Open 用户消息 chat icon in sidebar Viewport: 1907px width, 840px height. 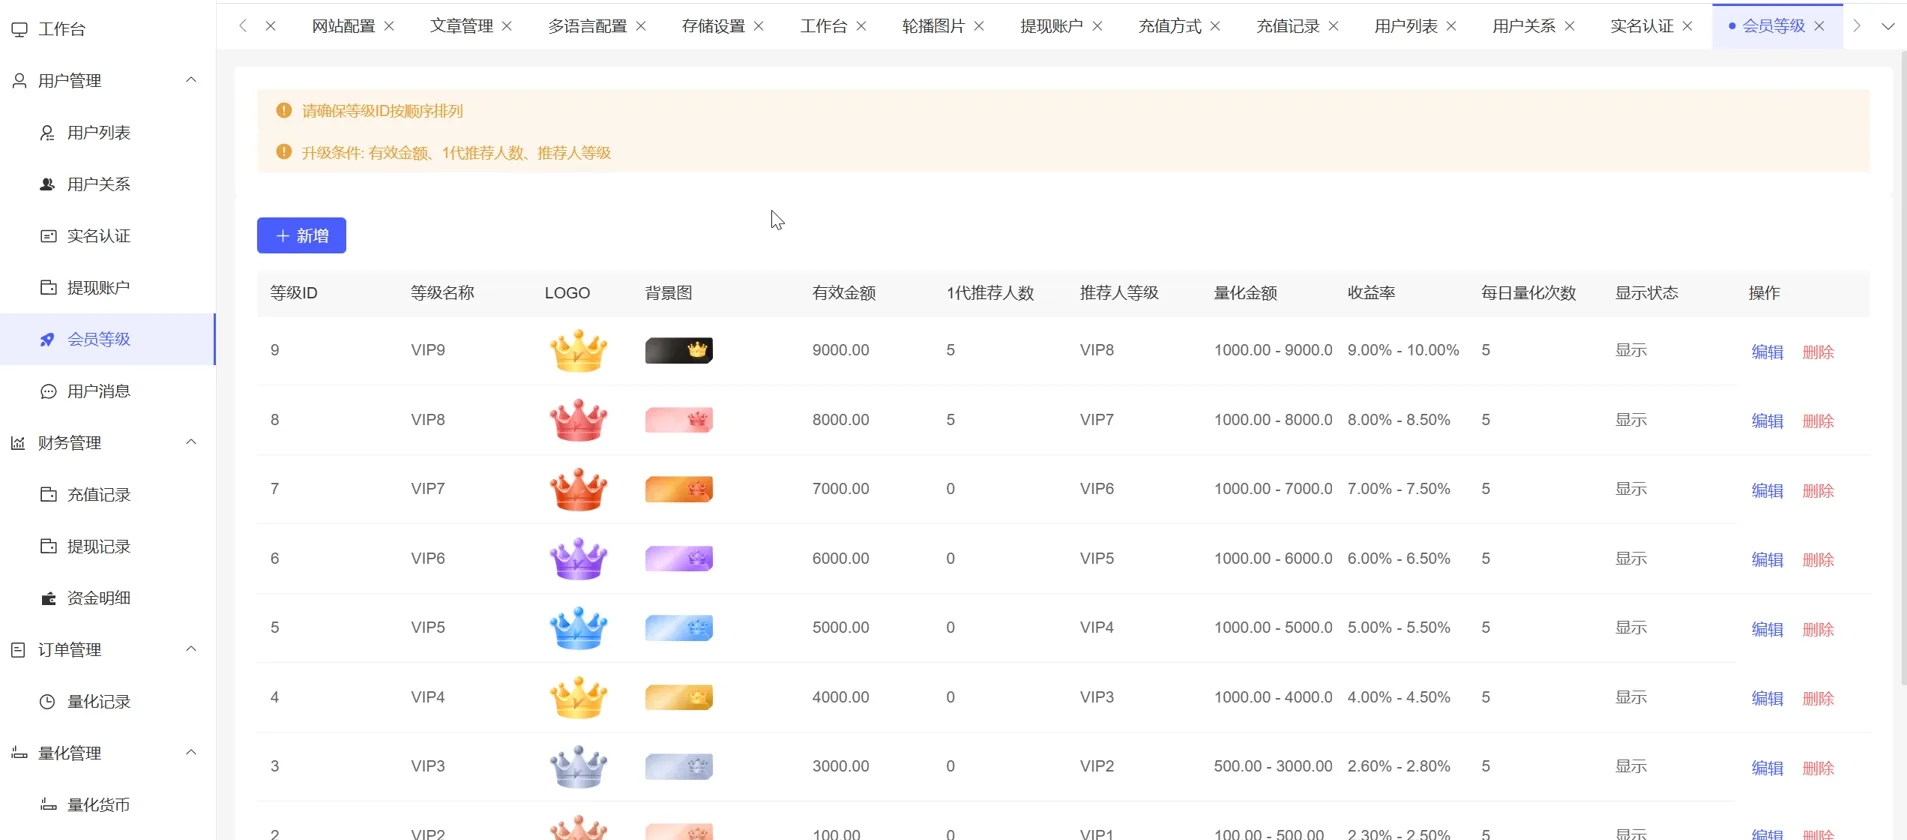point(48,391)
